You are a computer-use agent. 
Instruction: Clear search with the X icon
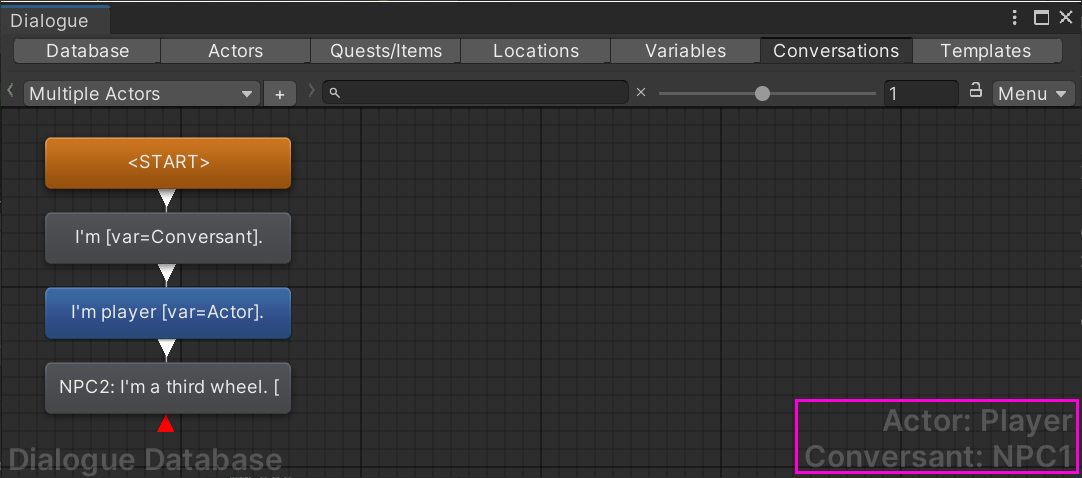640,92
